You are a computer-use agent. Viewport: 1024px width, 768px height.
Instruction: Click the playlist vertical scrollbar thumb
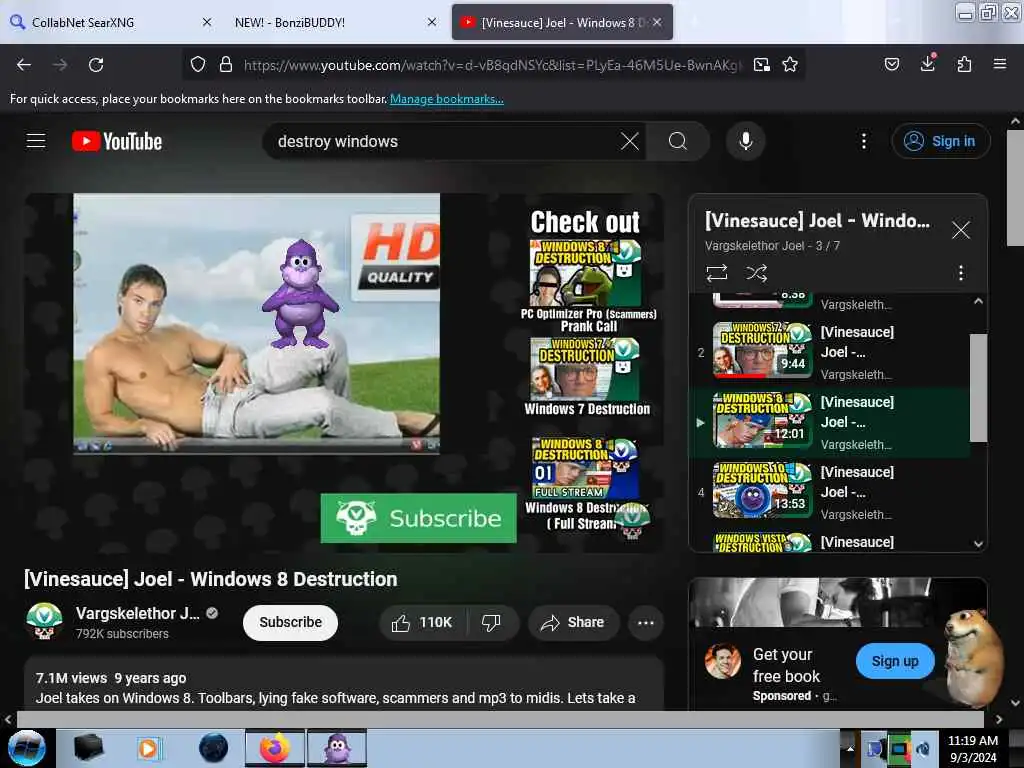pos(978,387)
